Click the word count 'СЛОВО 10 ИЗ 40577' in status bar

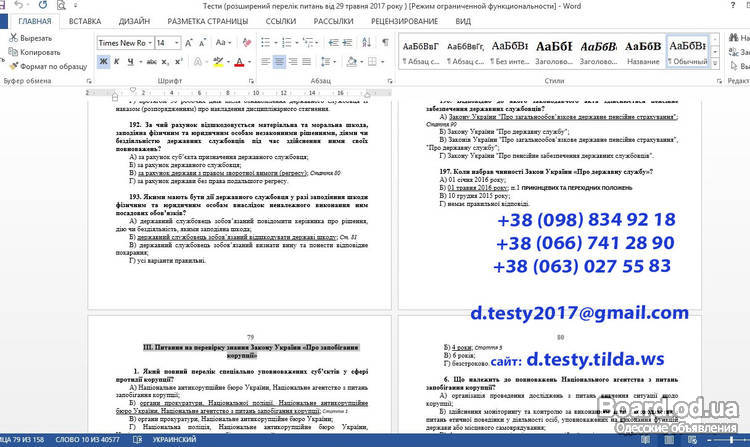point(88,439)
